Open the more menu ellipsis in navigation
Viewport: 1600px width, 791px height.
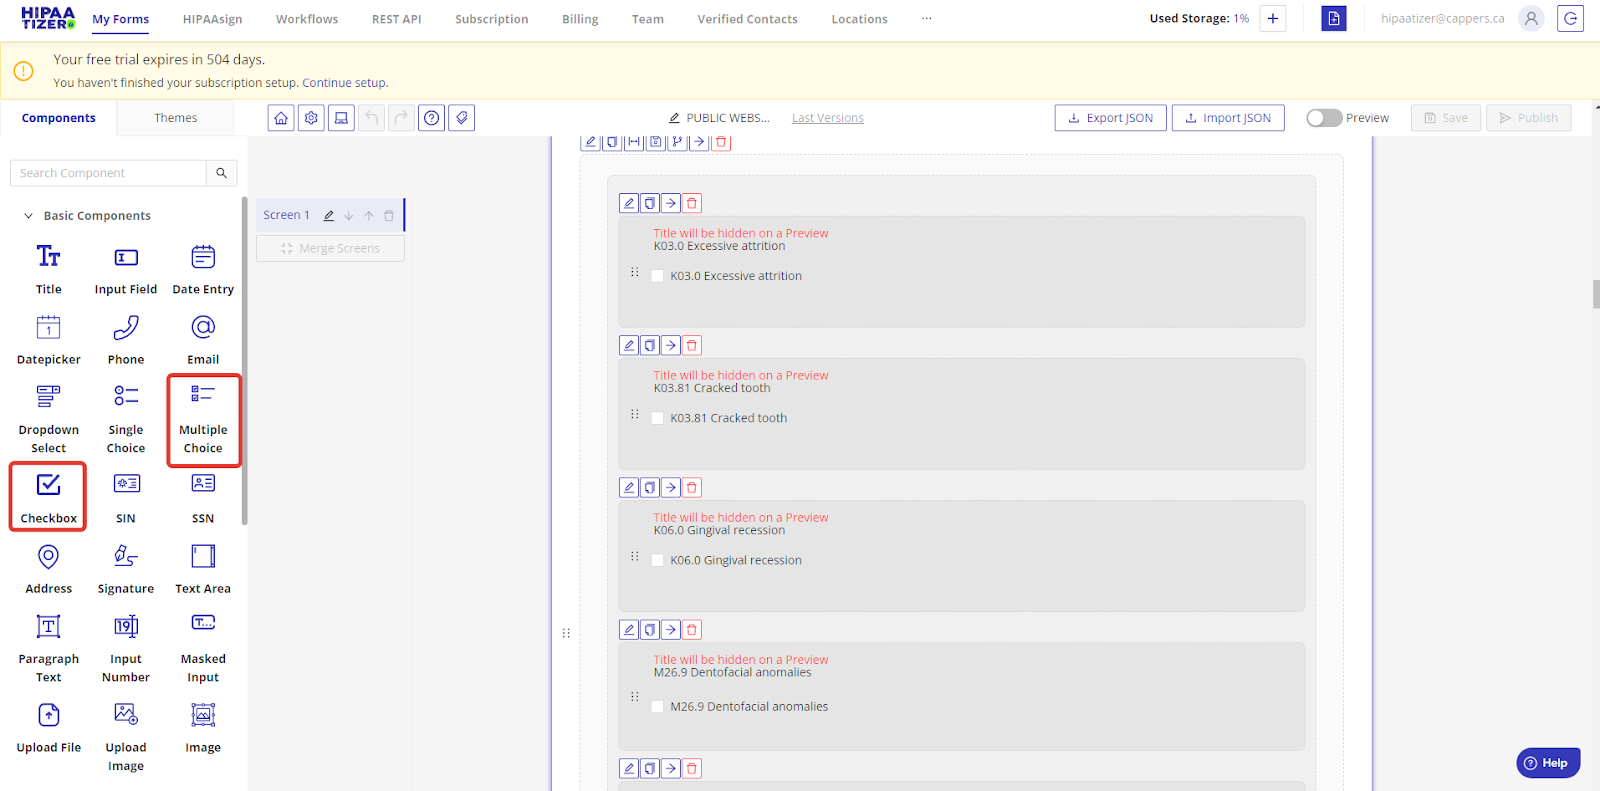pos(926,19)
